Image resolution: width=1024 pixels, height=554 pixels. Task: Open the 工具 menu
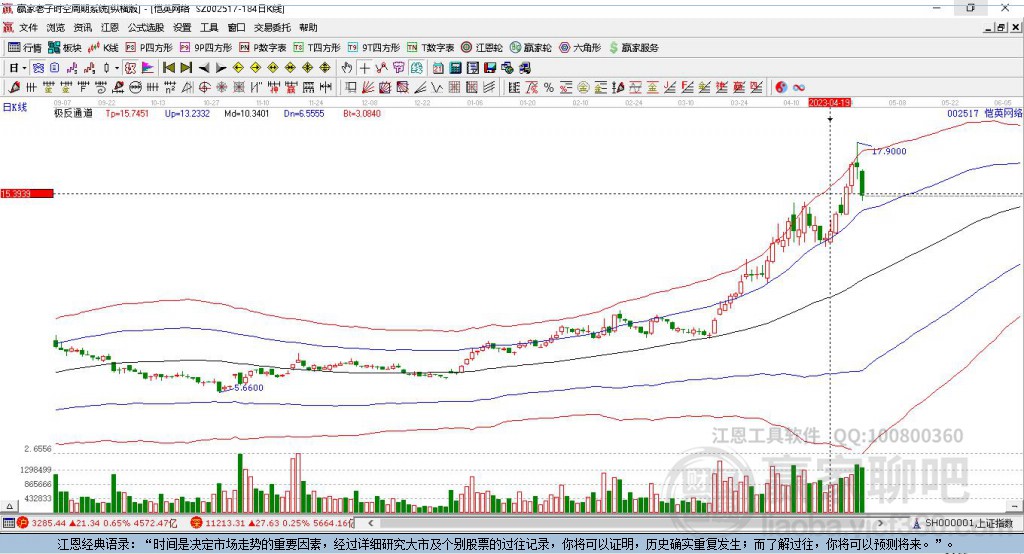click(x=209, y=27)
